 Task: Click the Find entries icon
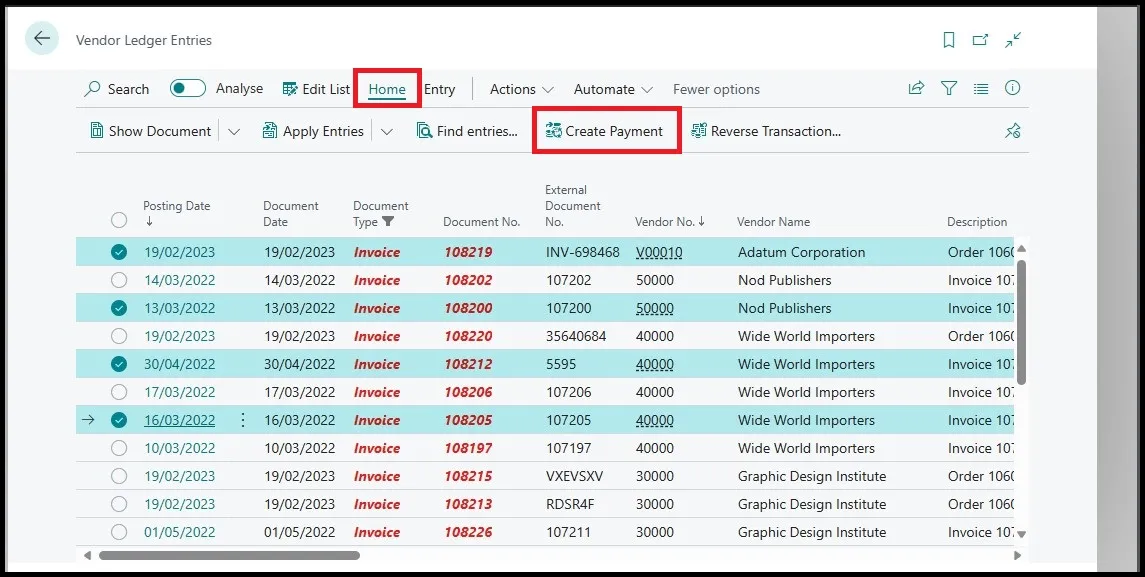(x=424, y=131)
